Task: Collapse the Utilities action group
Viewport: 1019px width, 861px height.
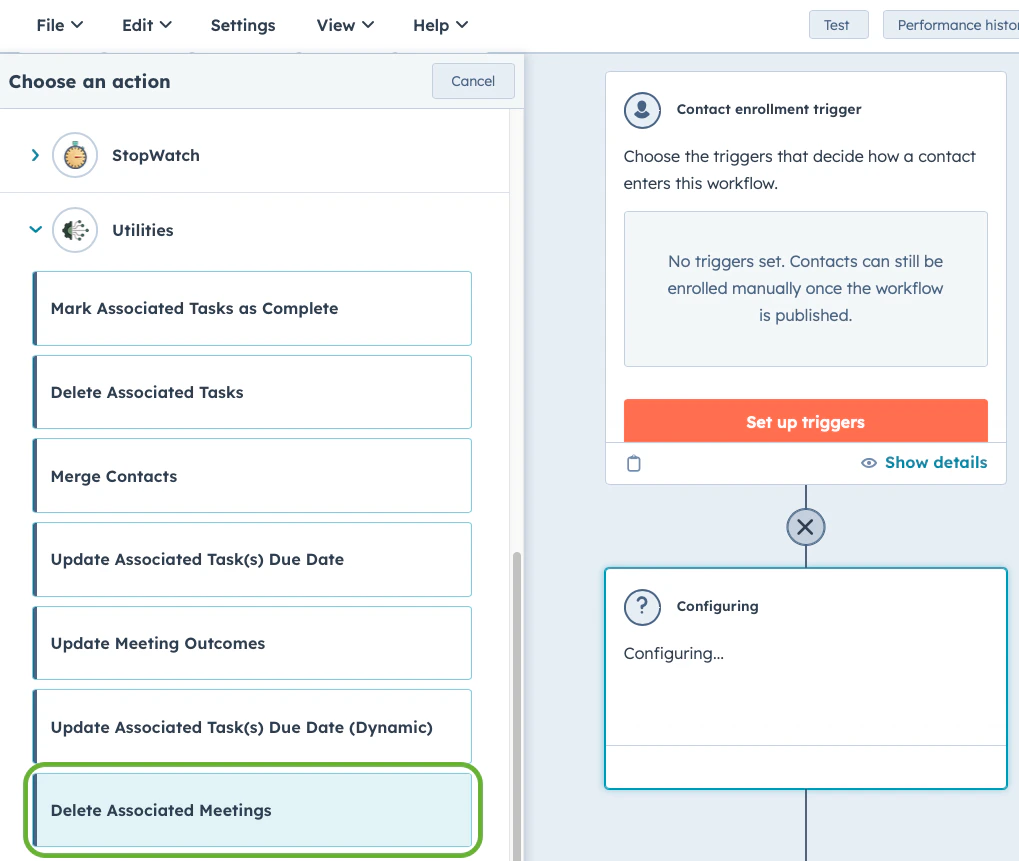Action: 35,230
